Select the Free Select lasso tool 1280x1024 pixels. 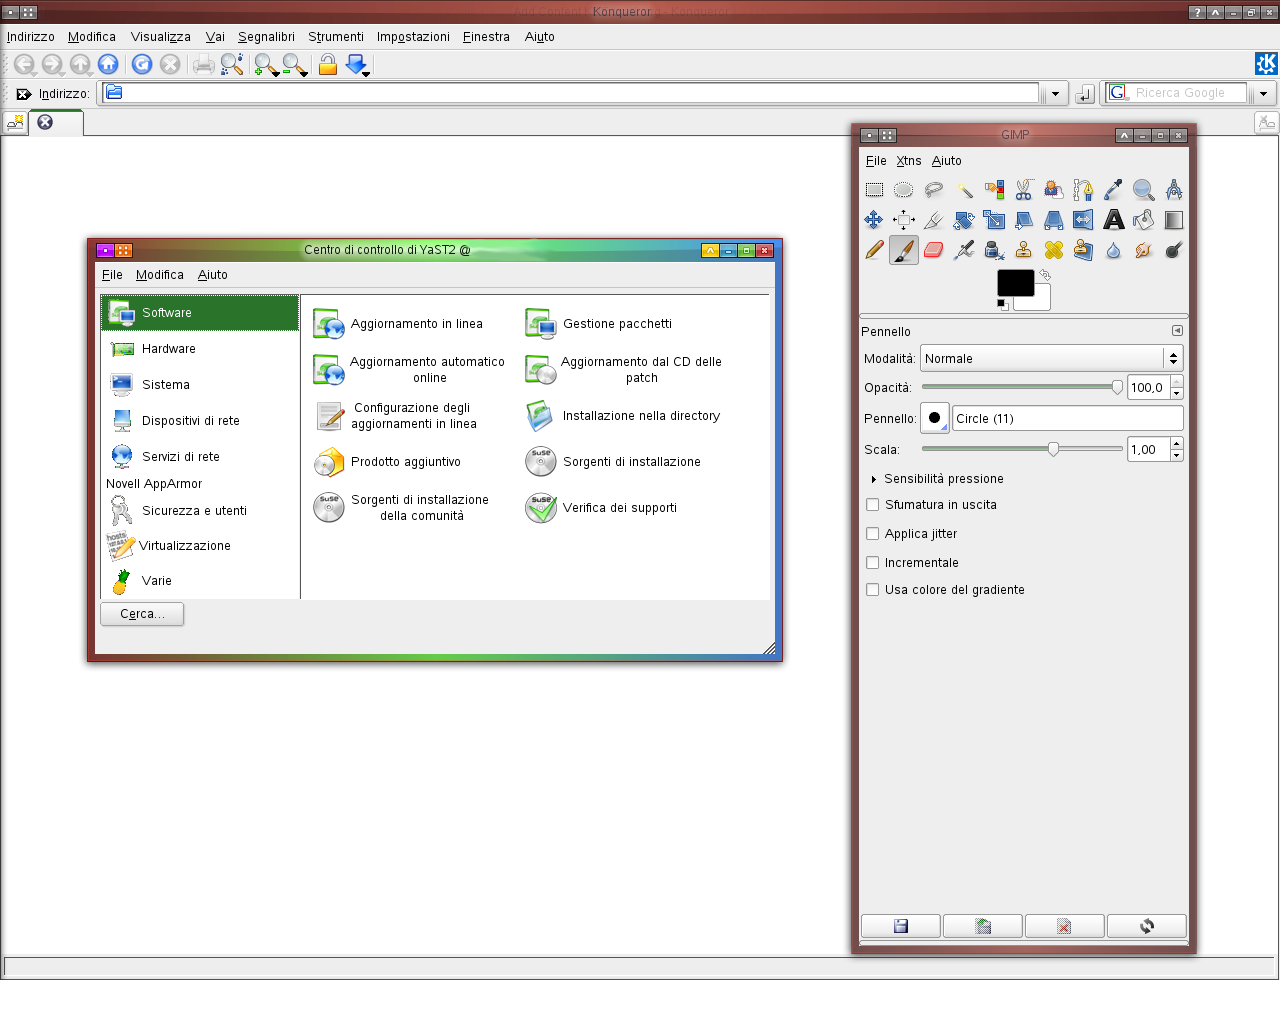click(x=934, y=189)
